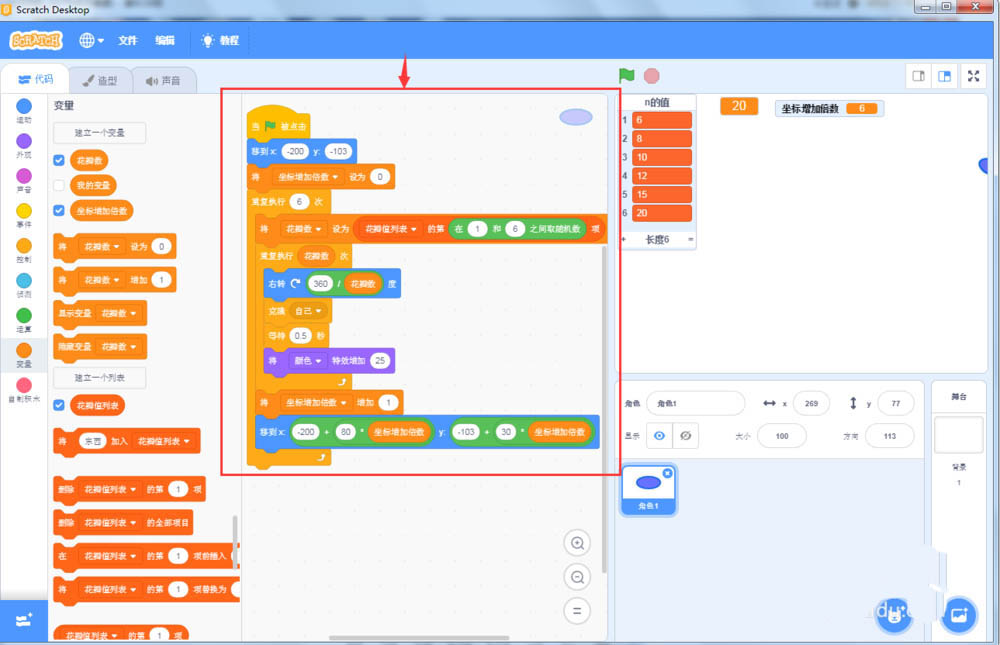Viewport: 1000px width, 645px height.
Task: Uncheck the 花瓣数 variable display checkbox
Action: (59, 159)
